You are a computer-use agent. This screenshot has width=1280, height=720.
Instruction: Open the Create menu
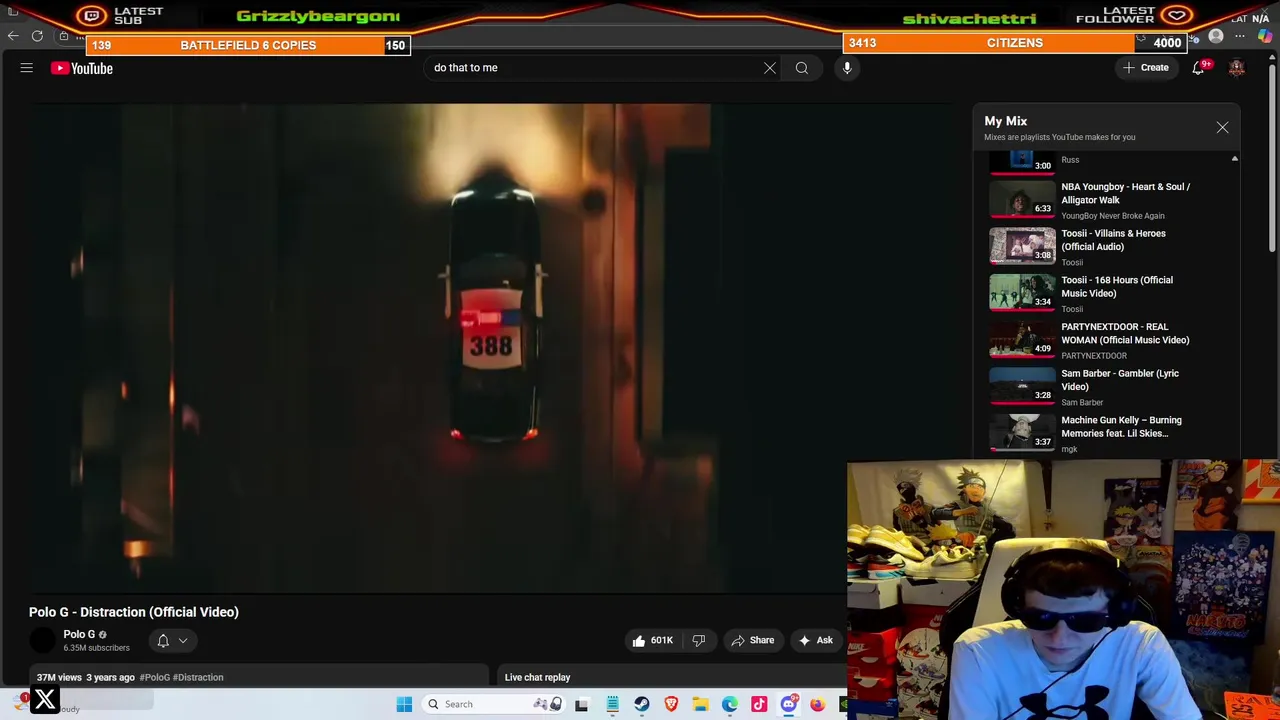pyautogui.click(x=1146, y=68)
